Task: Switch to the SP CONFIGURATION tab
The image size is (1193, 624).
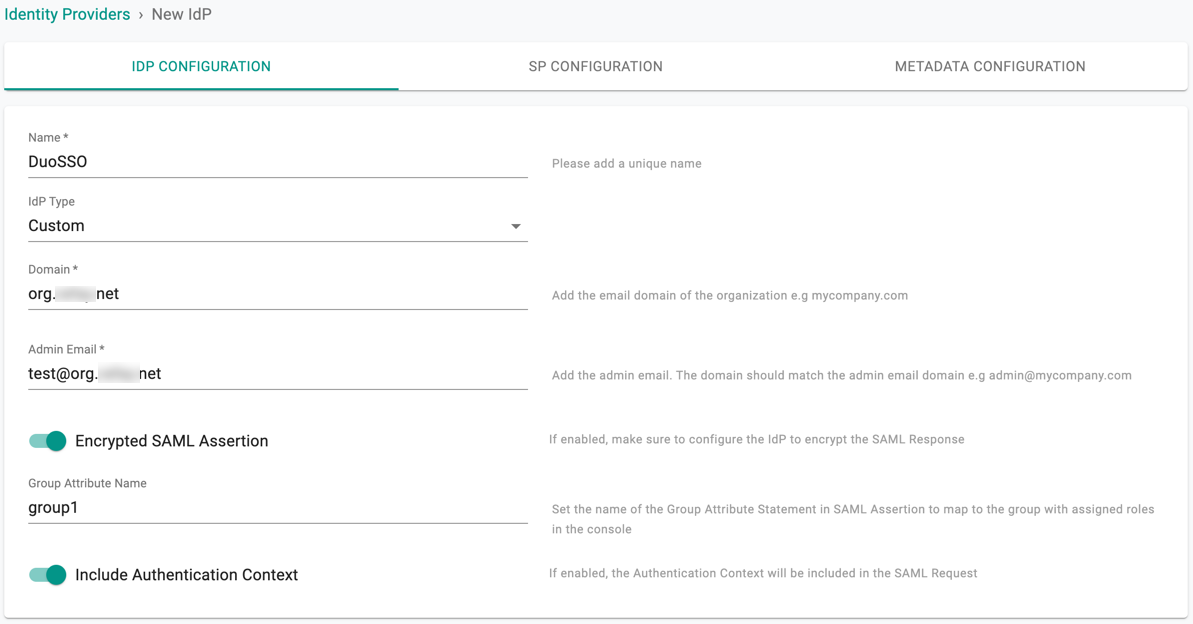Action: click(x=596, y=66)
